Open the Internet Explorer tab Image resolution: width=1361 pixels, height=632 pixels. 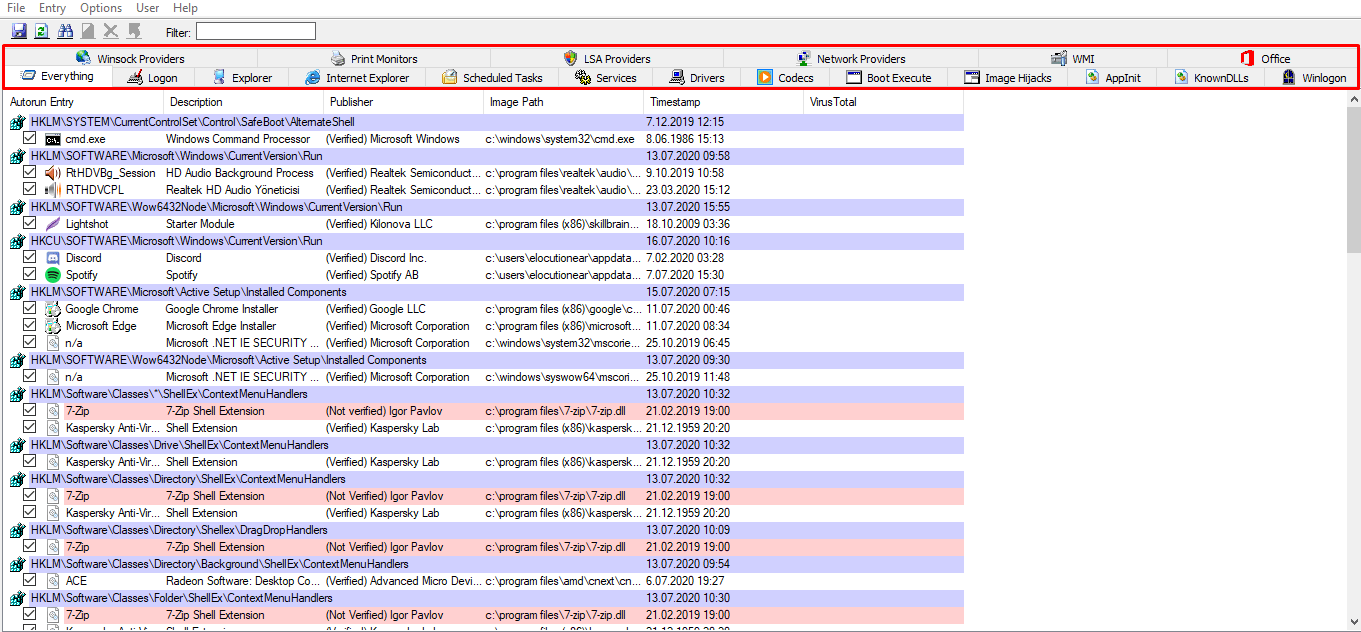(x=357, y=78)
